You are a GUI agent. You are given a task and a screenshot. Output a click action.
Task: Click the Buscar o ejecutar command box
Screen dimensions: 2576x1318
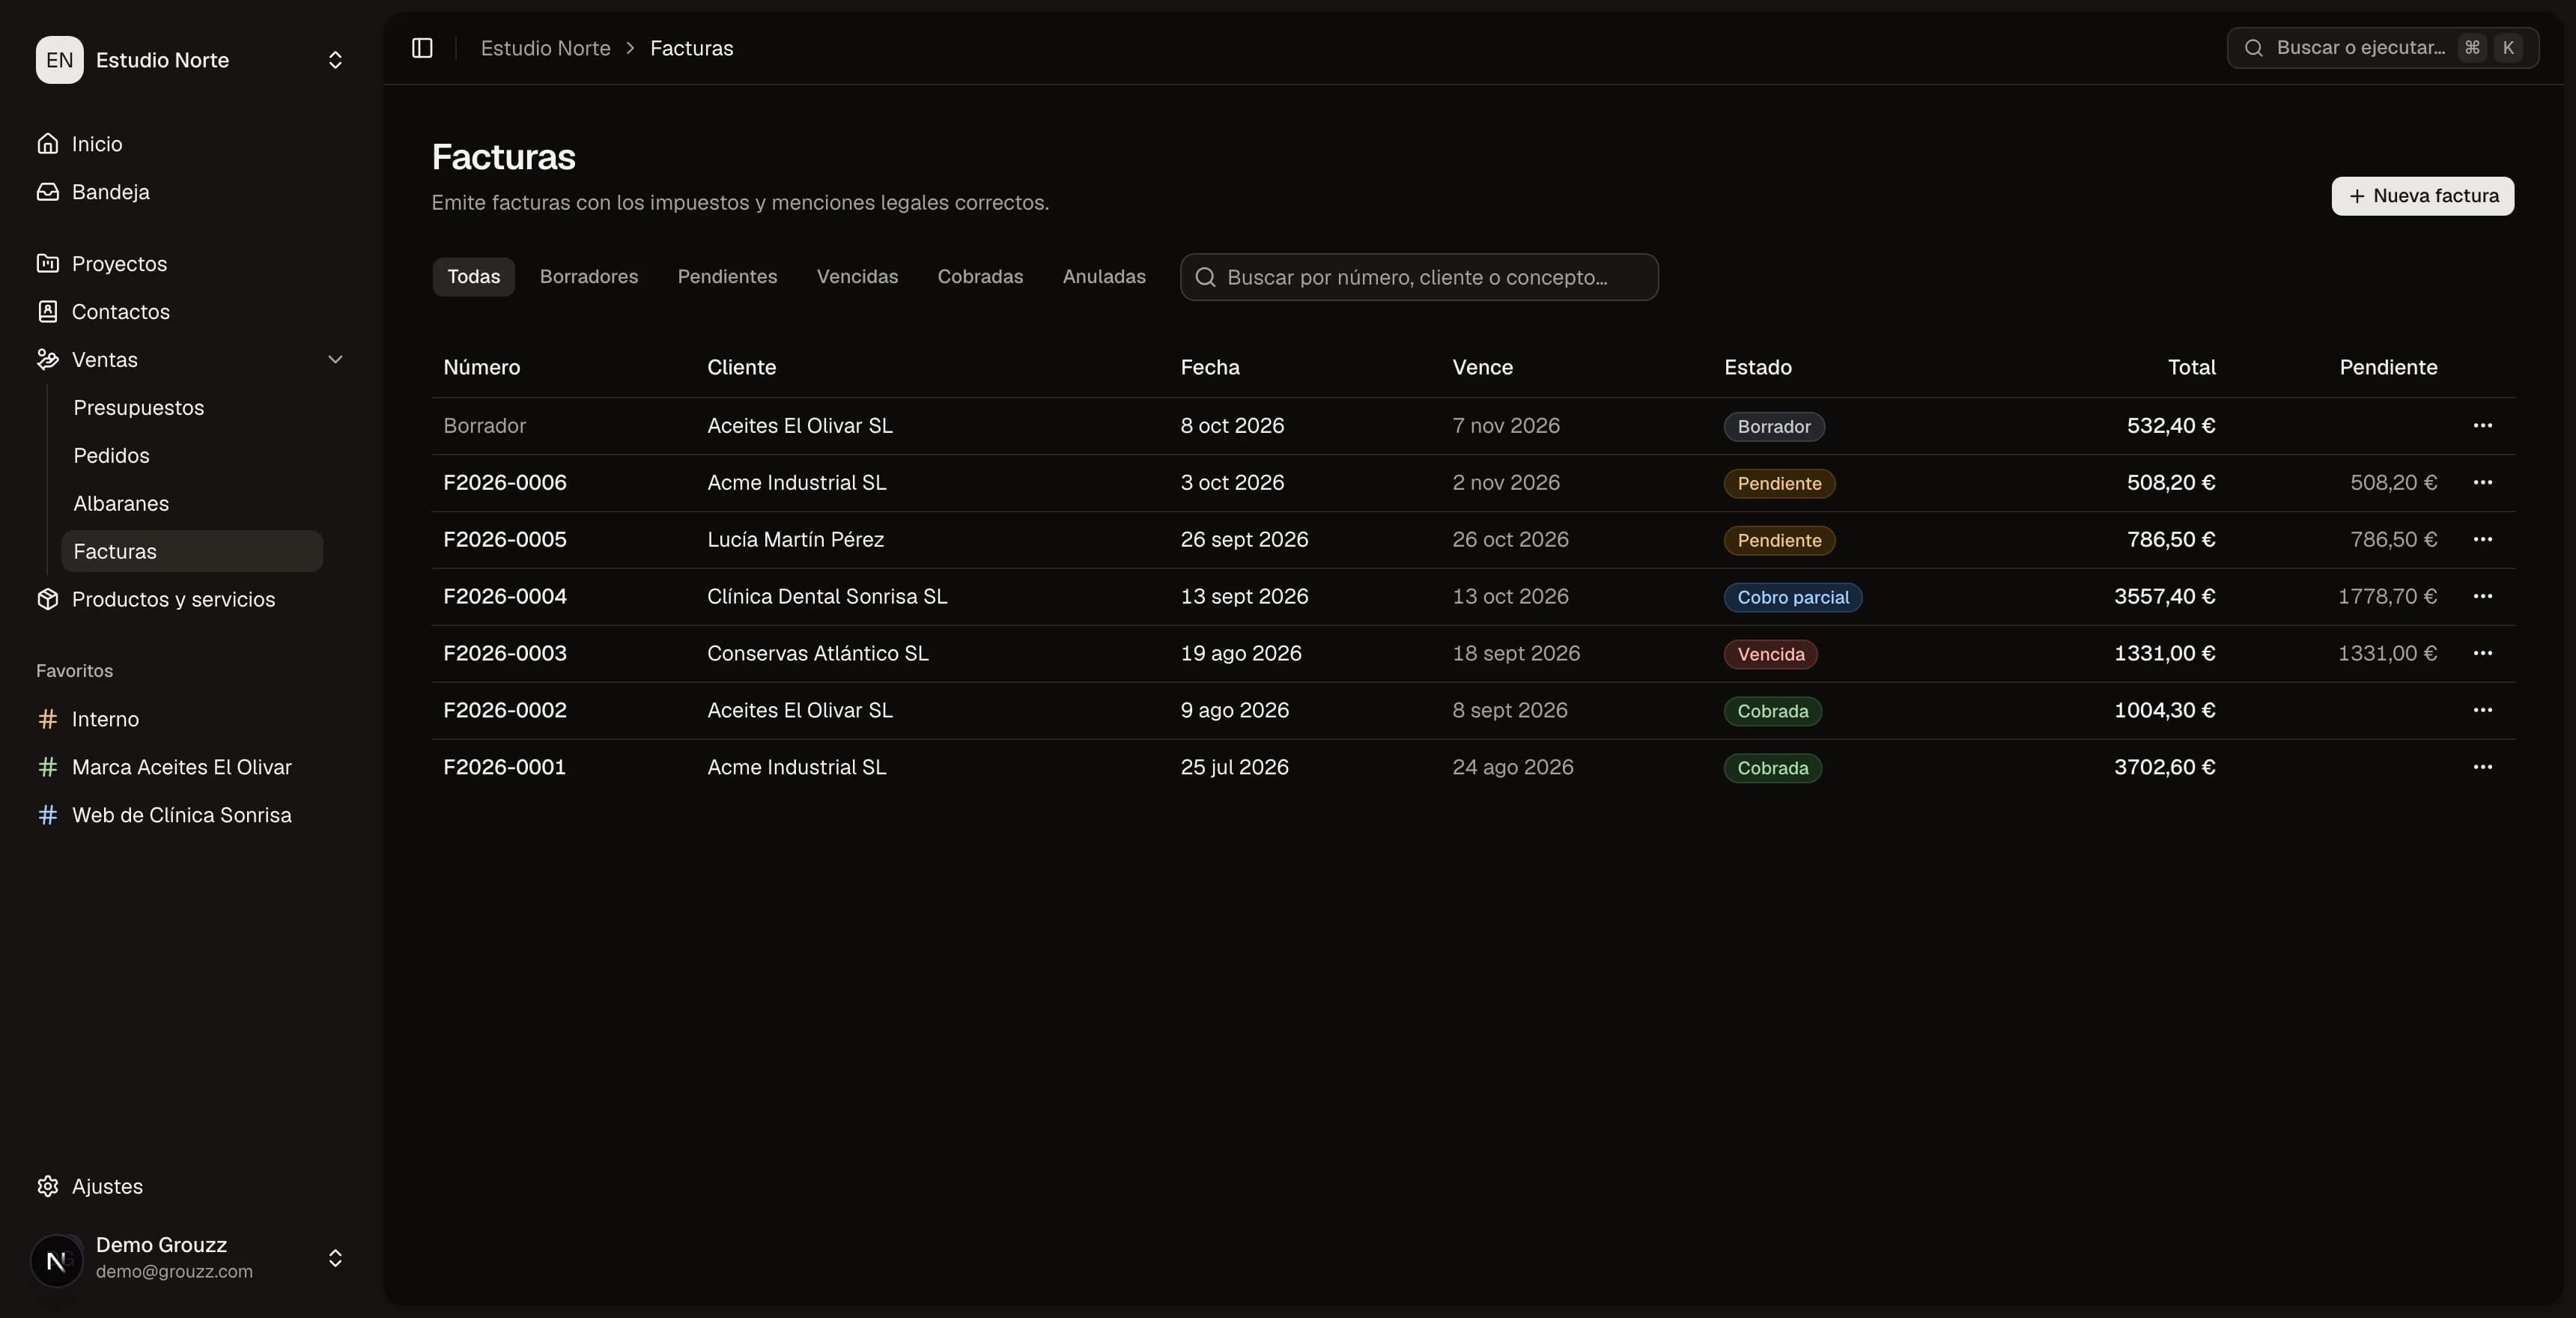(x=2382, y=48)
